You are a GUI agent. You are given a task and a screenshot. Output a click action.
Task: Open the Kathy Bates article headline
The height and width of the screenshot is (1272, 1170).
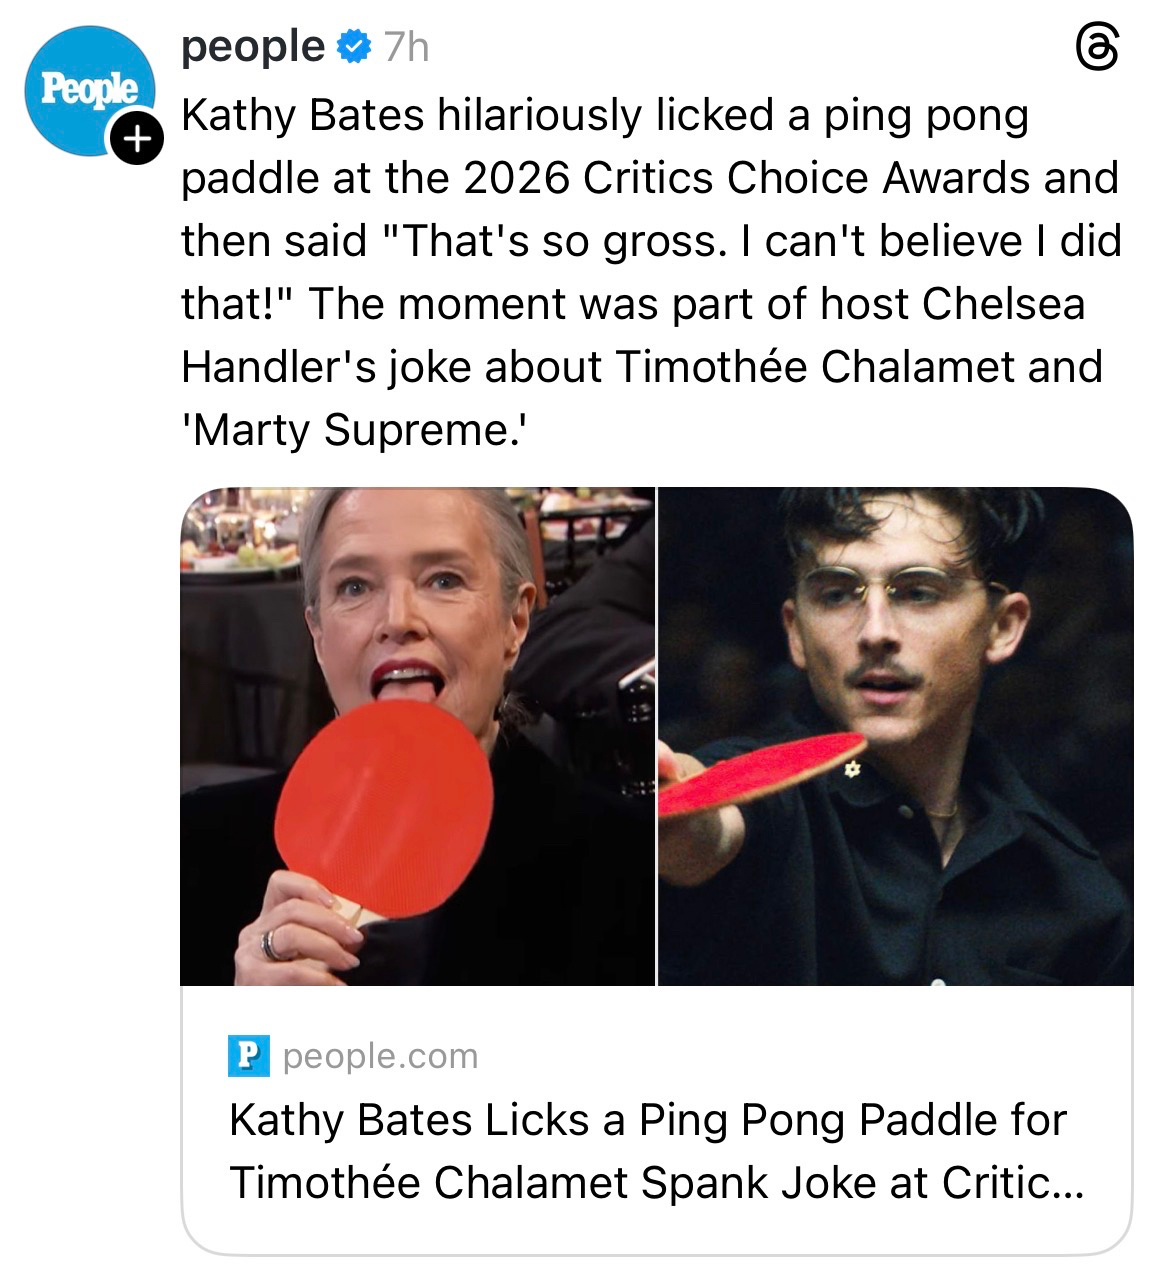(648, 1120)
